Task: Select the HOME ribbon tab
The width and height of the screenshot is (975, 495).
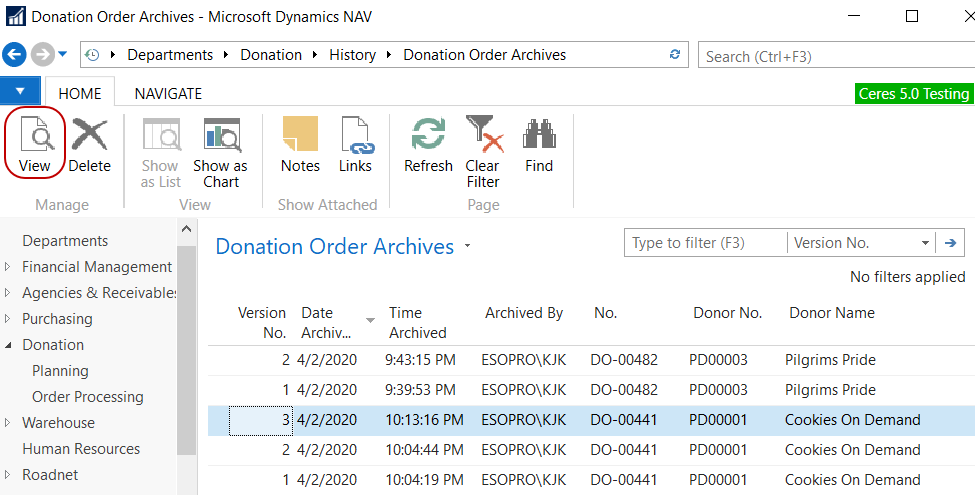Action: [80, 93]
